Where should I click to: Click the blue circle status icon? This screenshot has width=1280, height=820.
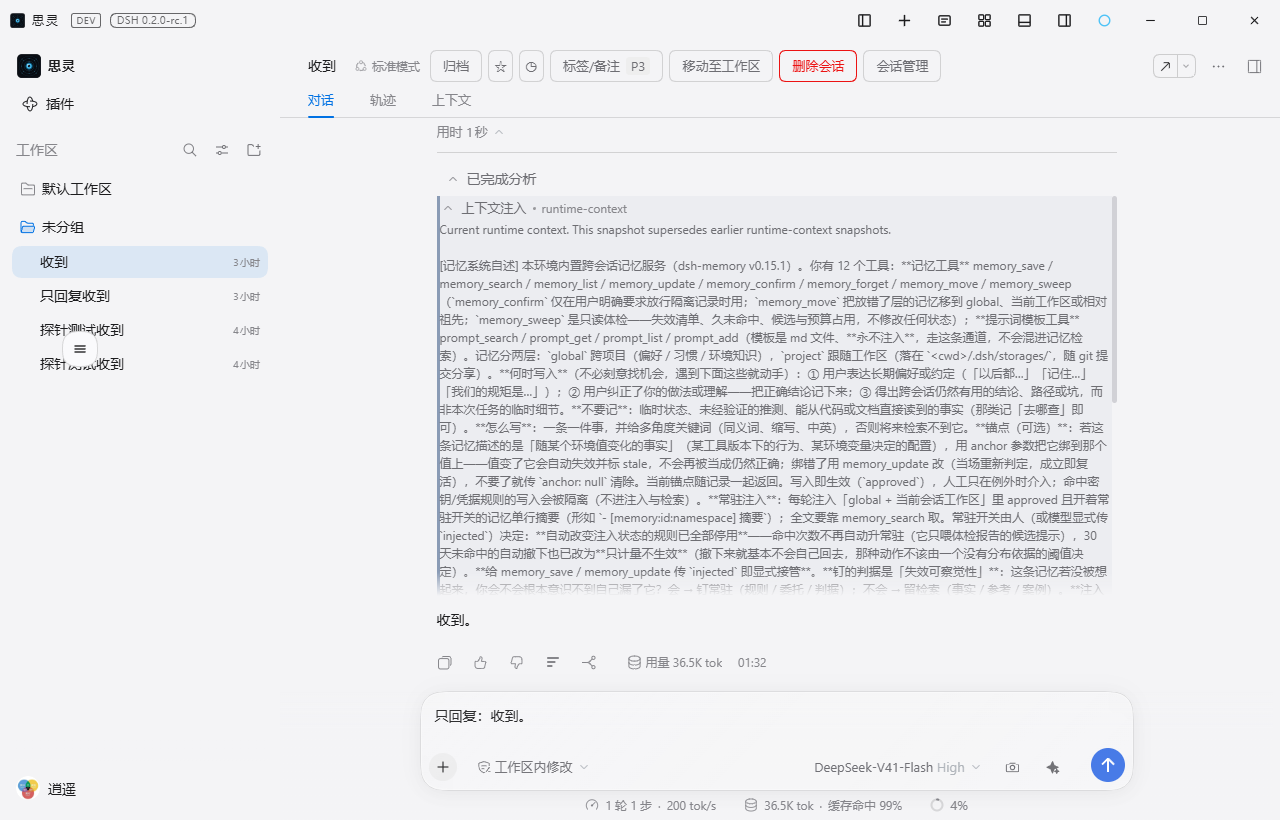(x=1104, y=20)
